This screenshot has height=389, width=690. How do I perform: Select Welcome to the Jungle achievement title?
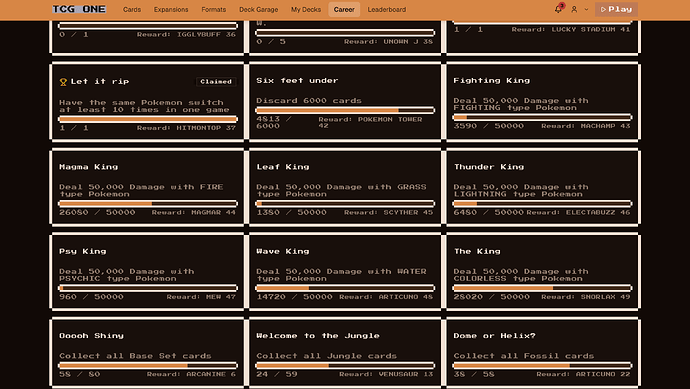click(x=318, y=336)
